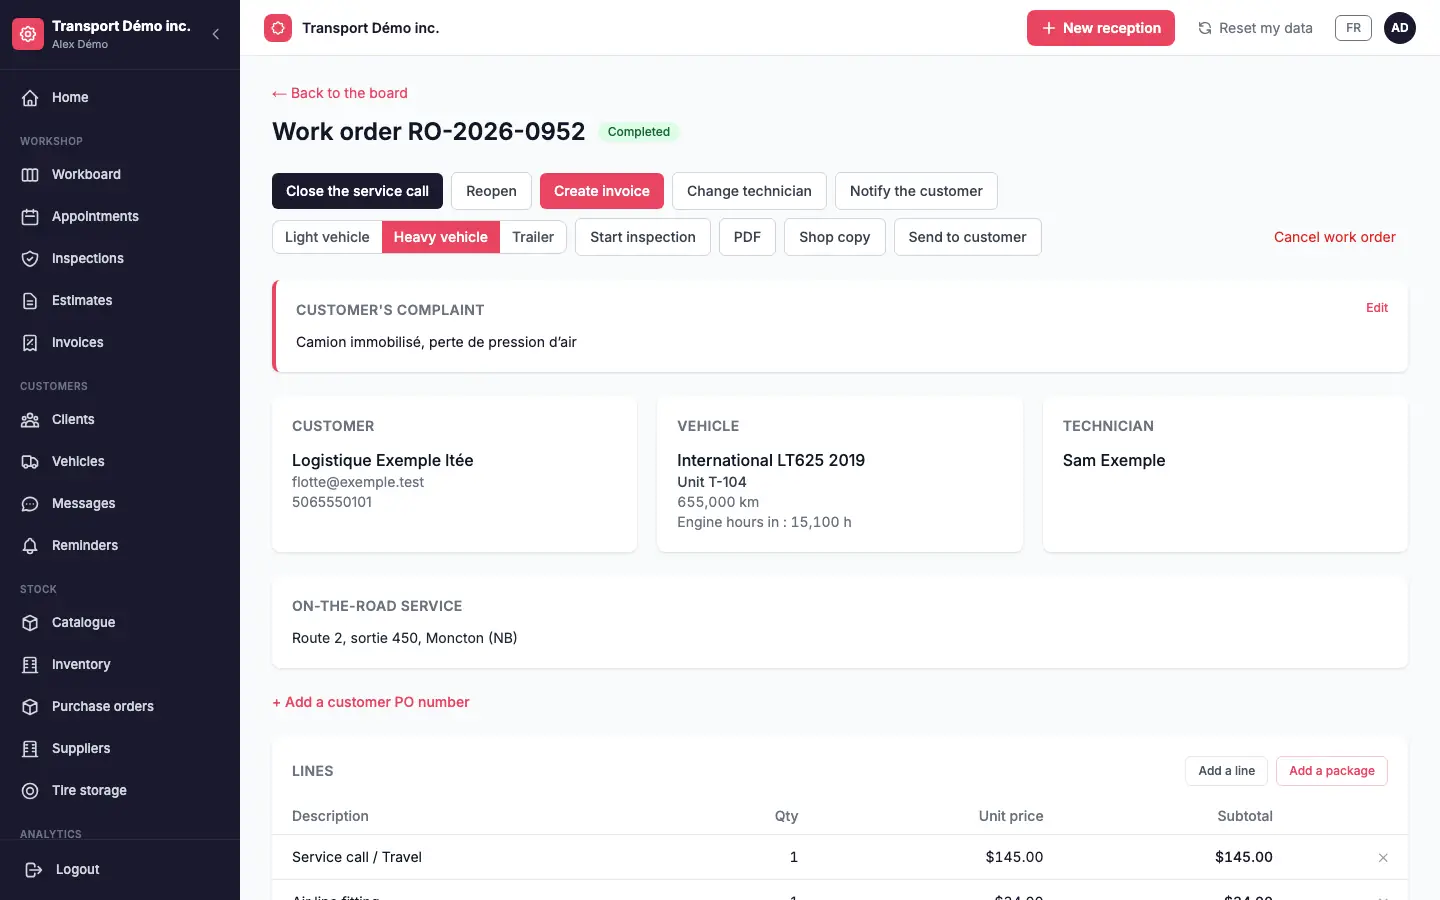This screenshot has width=1440, height=900.
Task: Click the Reopen button
Action: point(491,191)
